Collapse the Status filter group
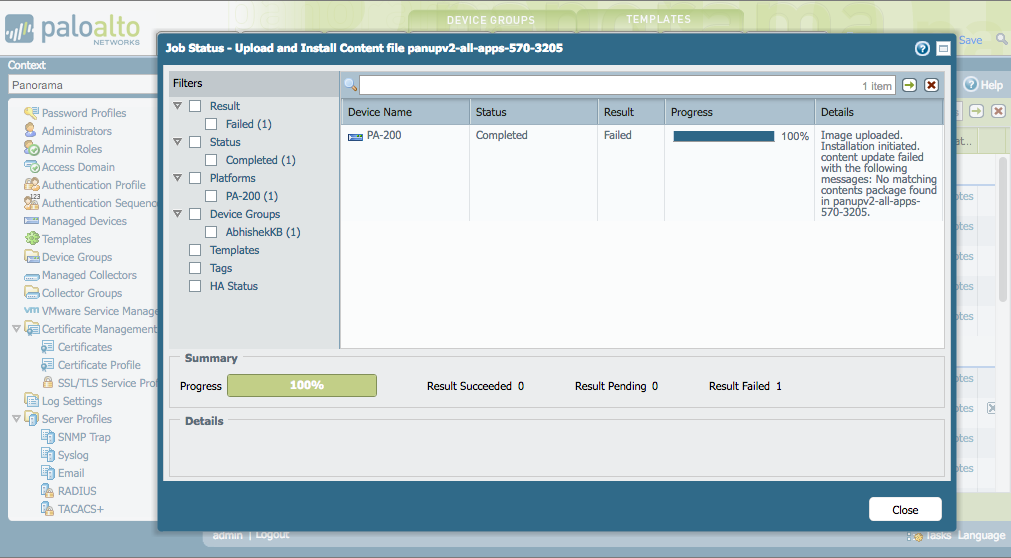This screenshot has width=1011, height=558. click(177, 142)
